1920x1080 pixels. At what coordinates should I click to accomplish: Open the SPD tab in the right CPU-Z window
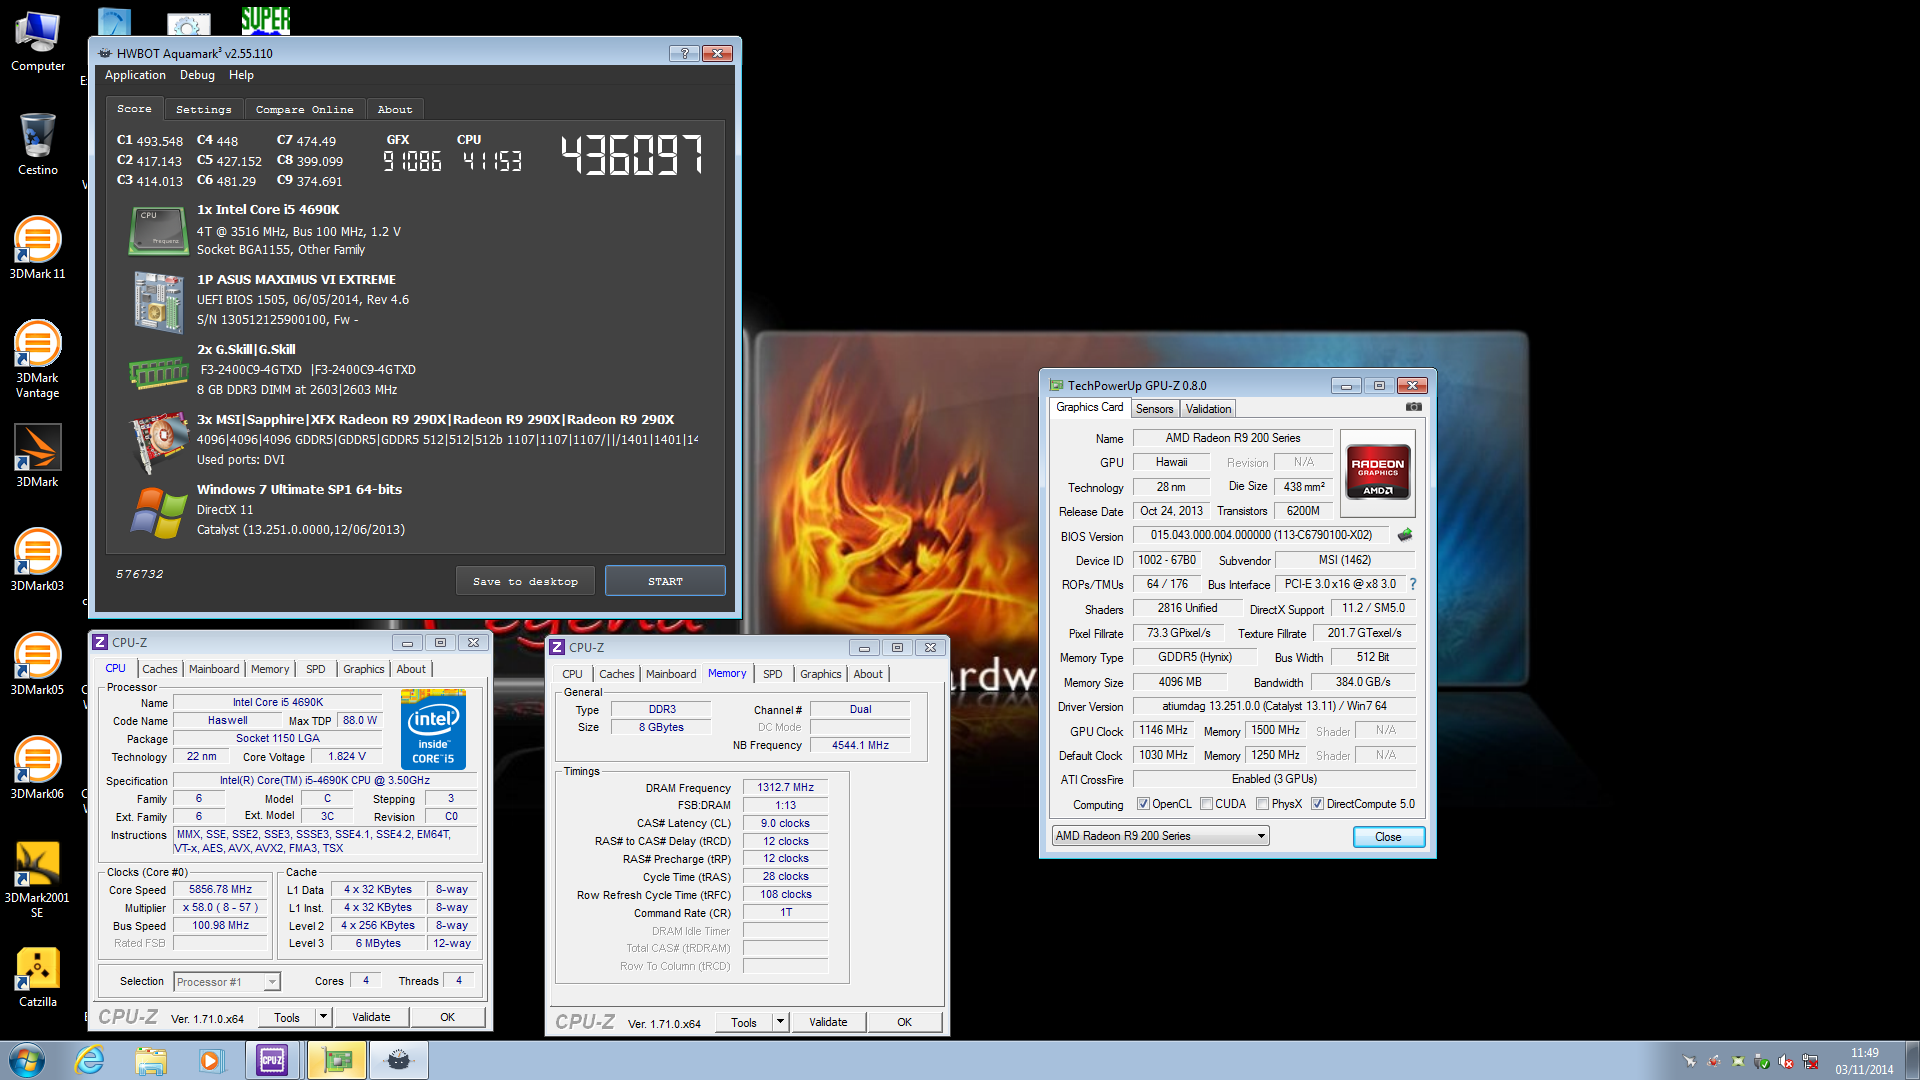click(773, 674)
